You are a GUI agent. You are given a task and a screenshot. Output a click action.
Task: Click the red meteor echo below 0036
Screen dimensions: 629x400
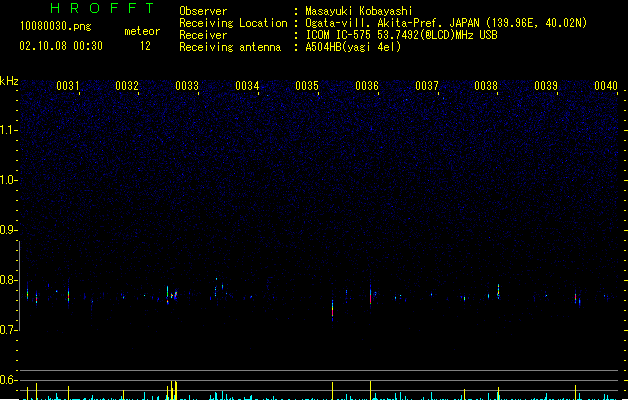click(370, 296)
